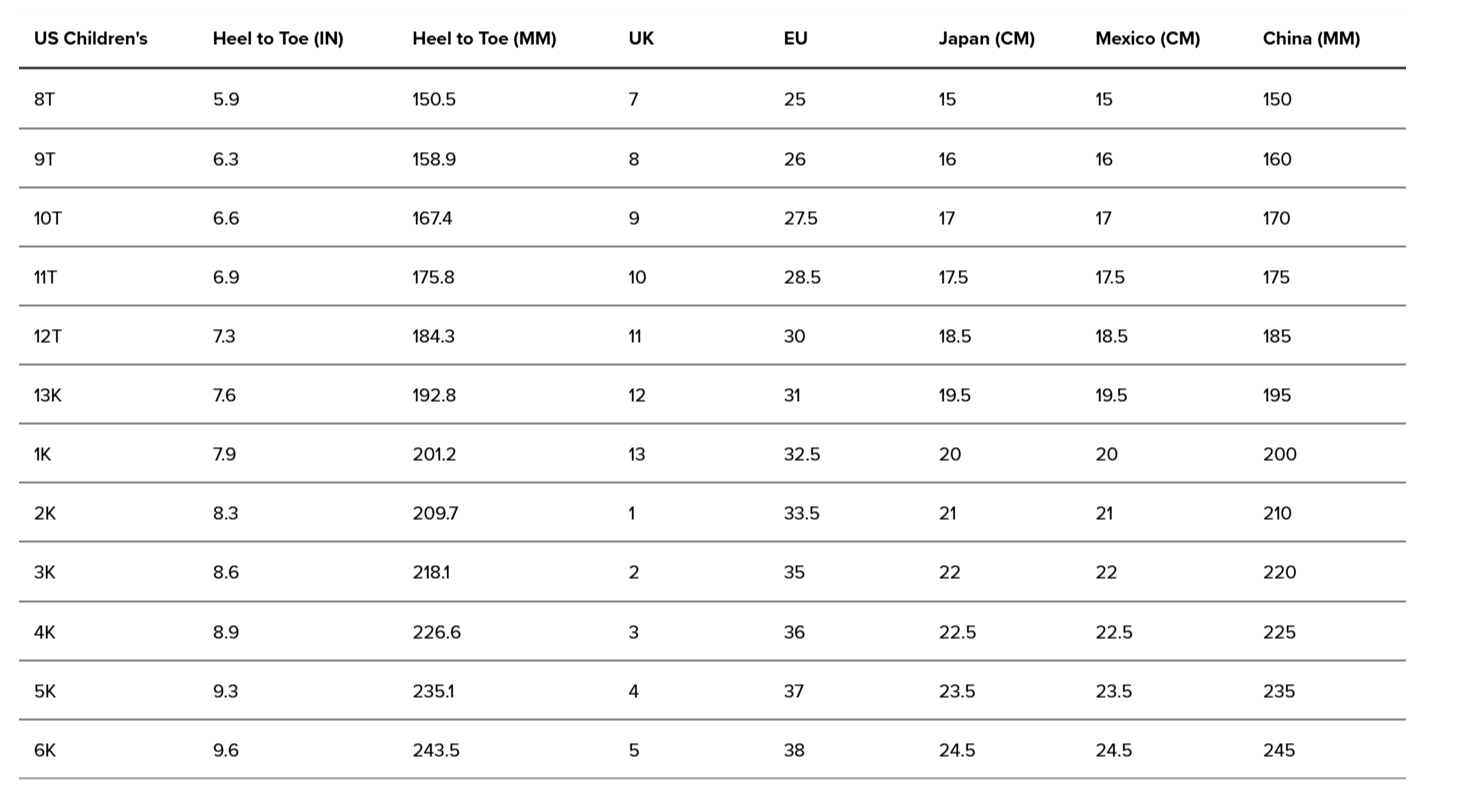Click the Mexico (CM) column header
The width and height of the screenshot is (1464, 798).
[1147, 39]
